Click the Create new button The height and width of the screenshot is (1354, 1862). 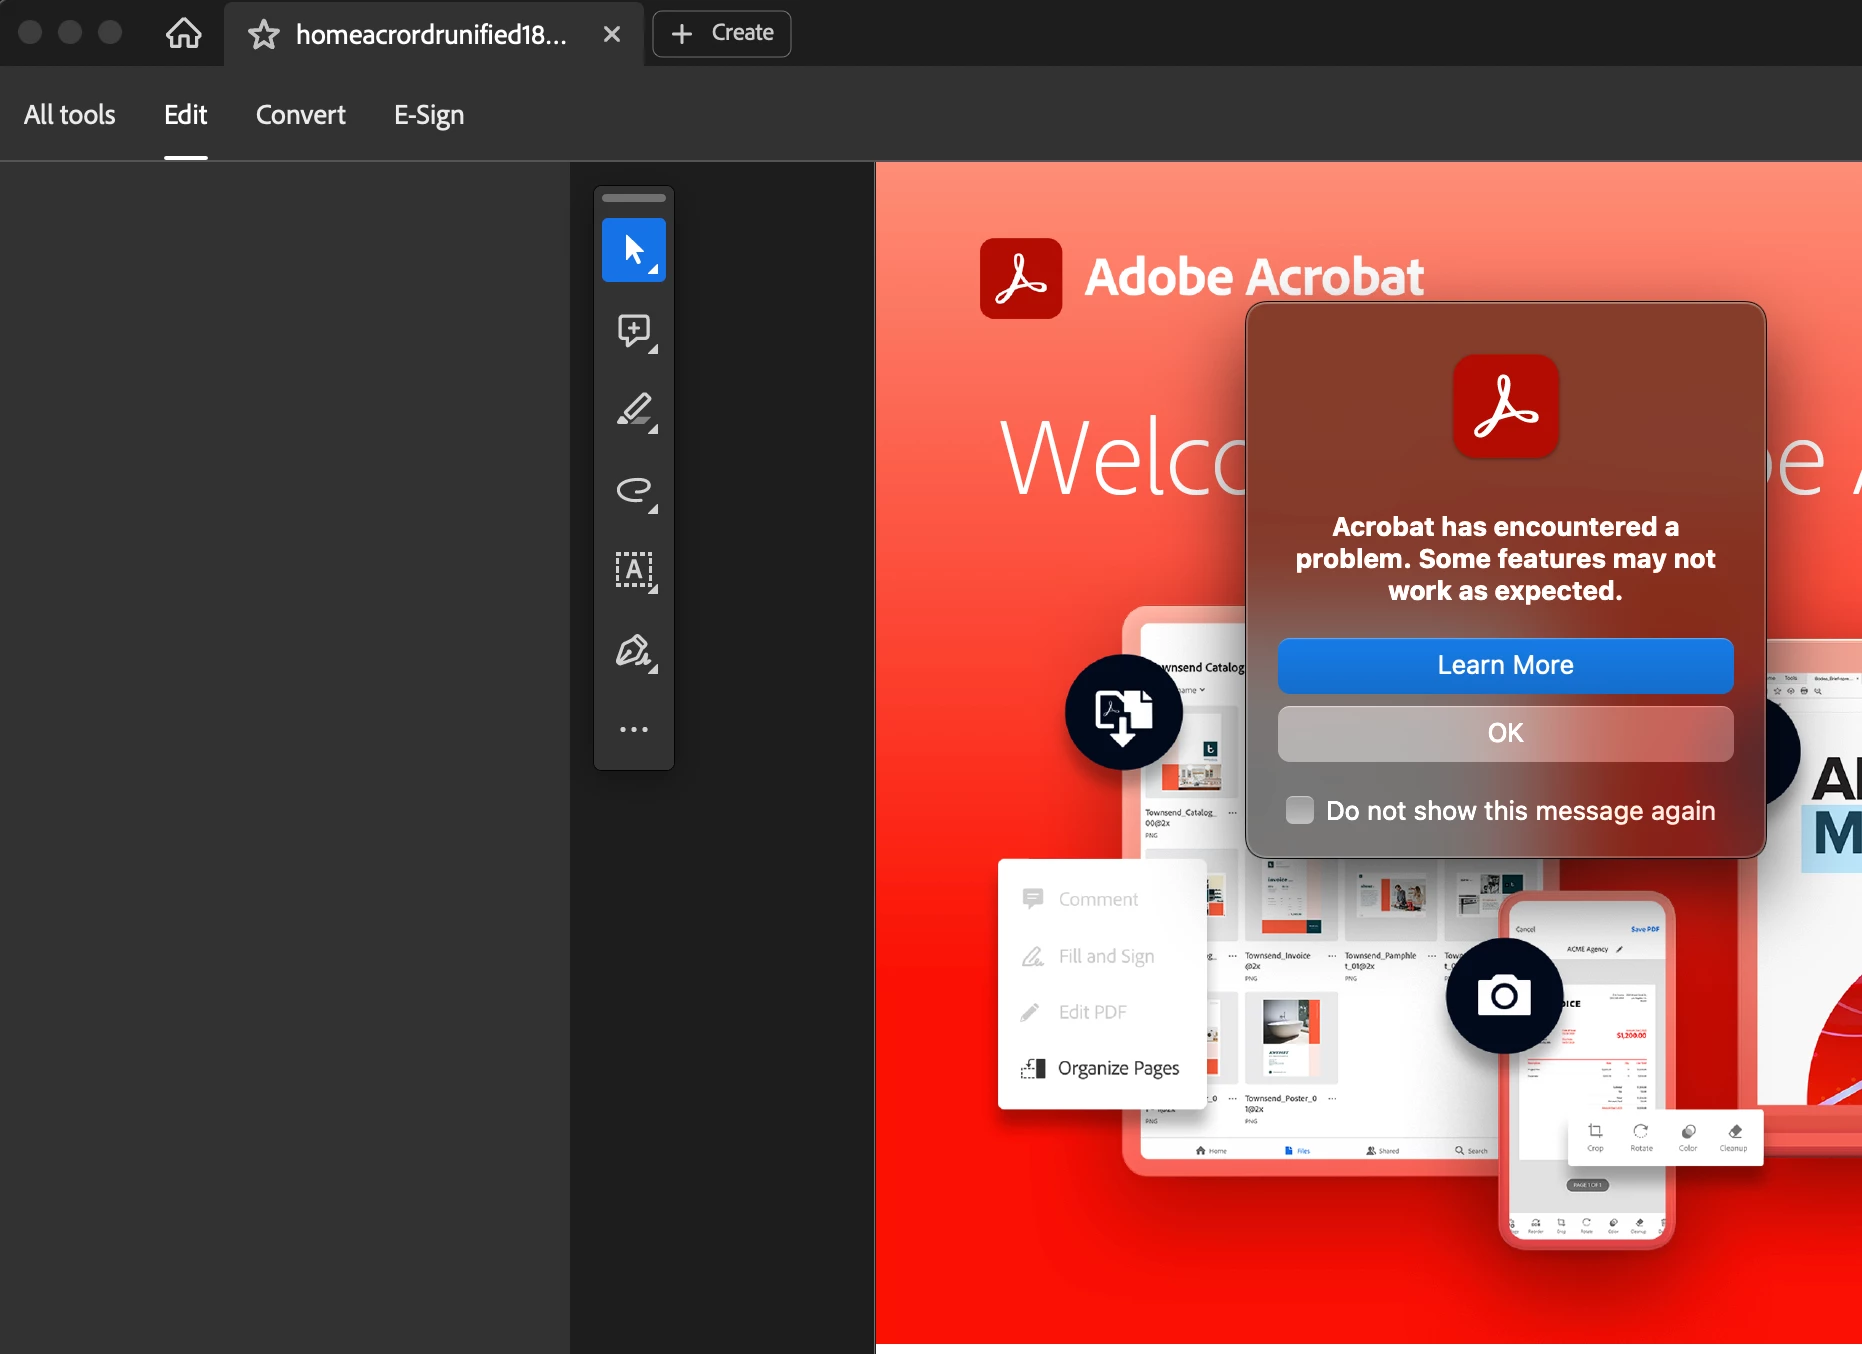click(x=722, y=33)
